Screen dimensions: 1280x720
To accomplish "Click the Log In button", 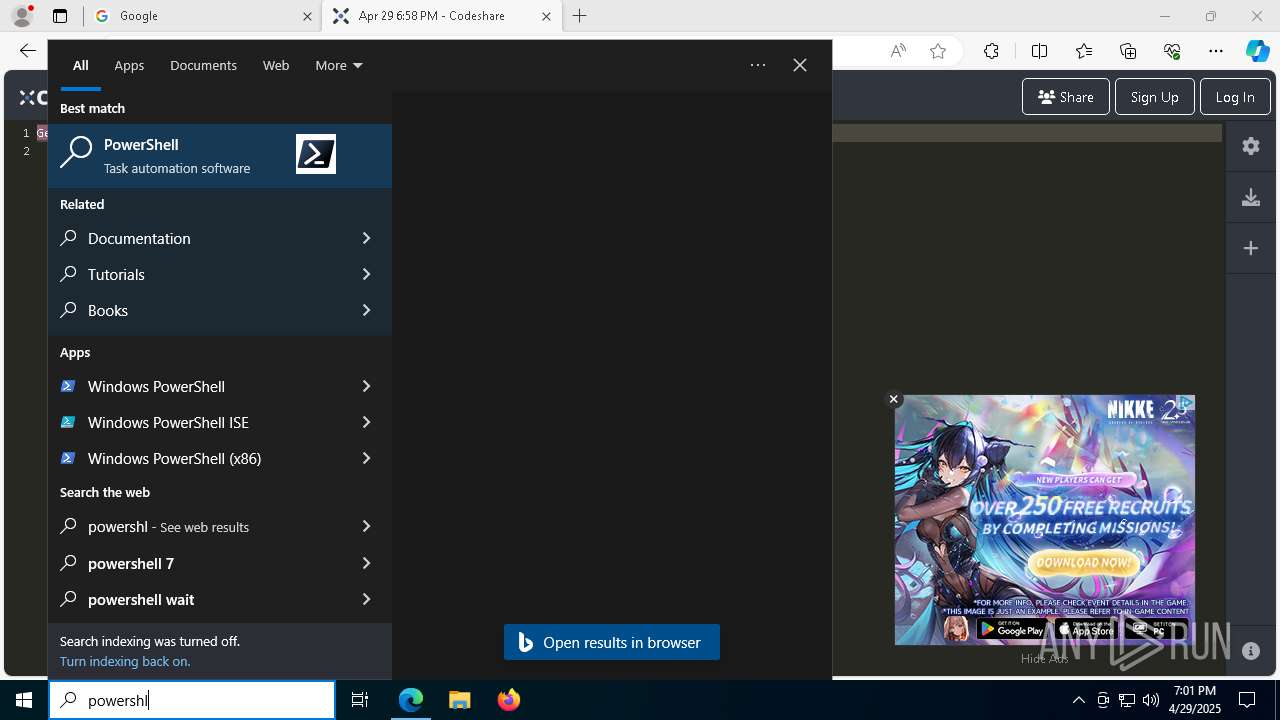I will [1235, 97].
